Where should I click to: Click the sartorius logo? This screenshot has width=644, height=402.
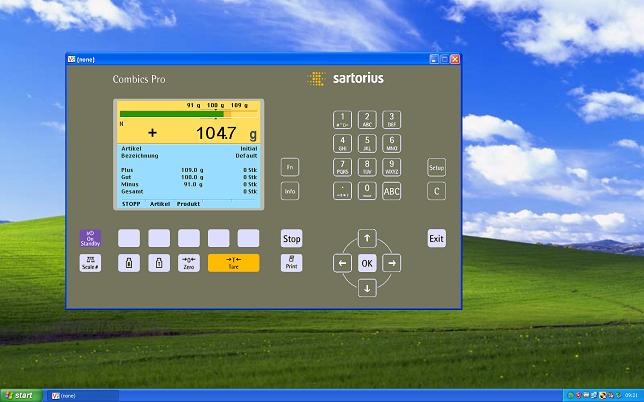[x=346, y=78]
